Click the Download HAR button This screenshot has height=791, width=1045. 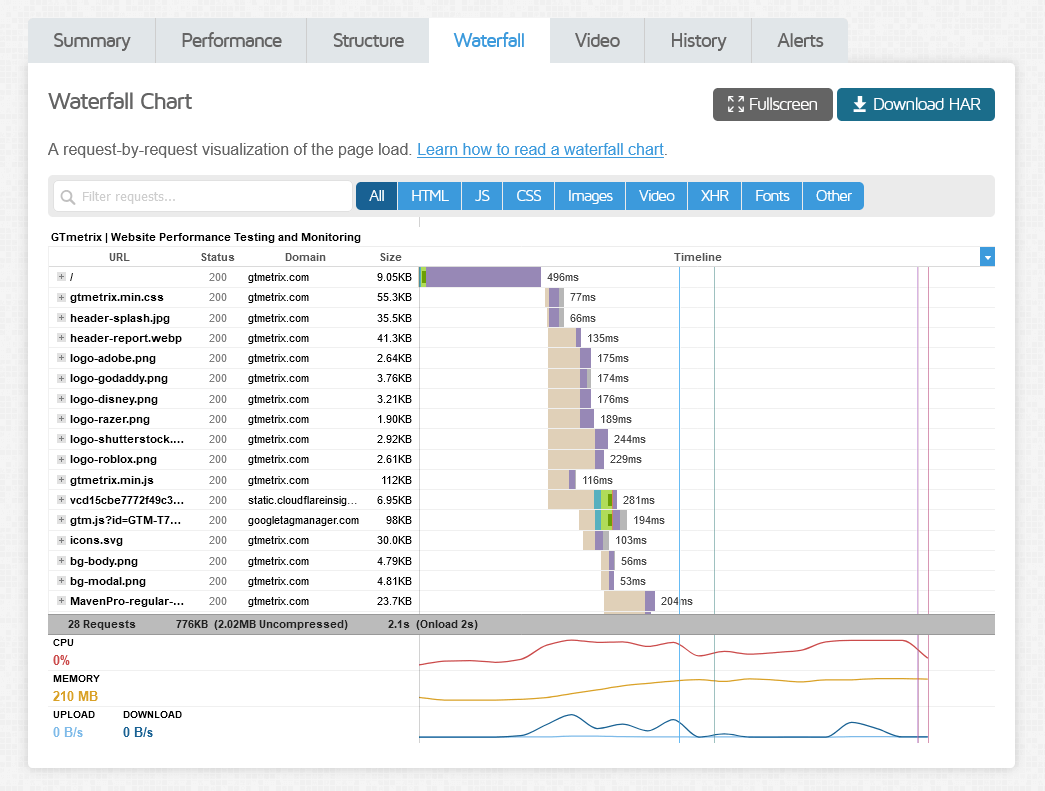coord(915,104)
